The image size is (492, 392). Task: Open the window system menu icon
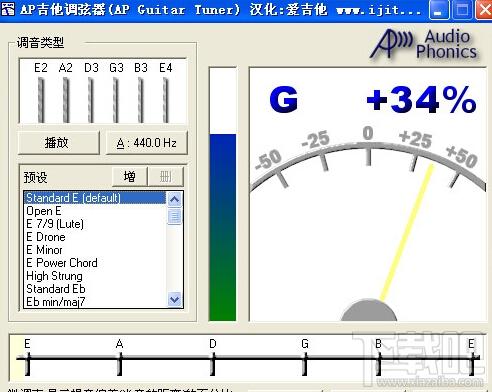tap(8, 9)
